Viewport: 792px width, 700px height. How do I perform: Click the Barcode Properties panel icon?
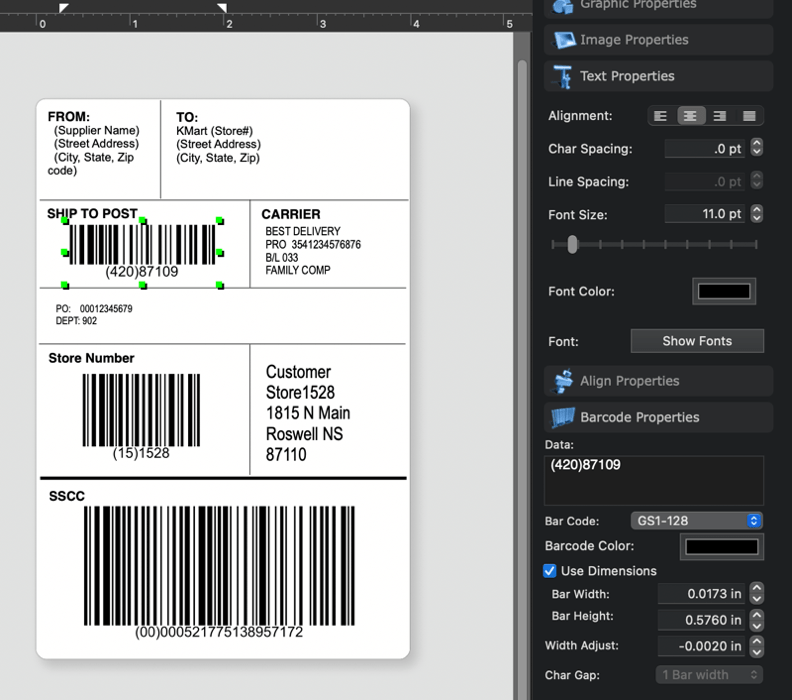click(x=563, y=417)
